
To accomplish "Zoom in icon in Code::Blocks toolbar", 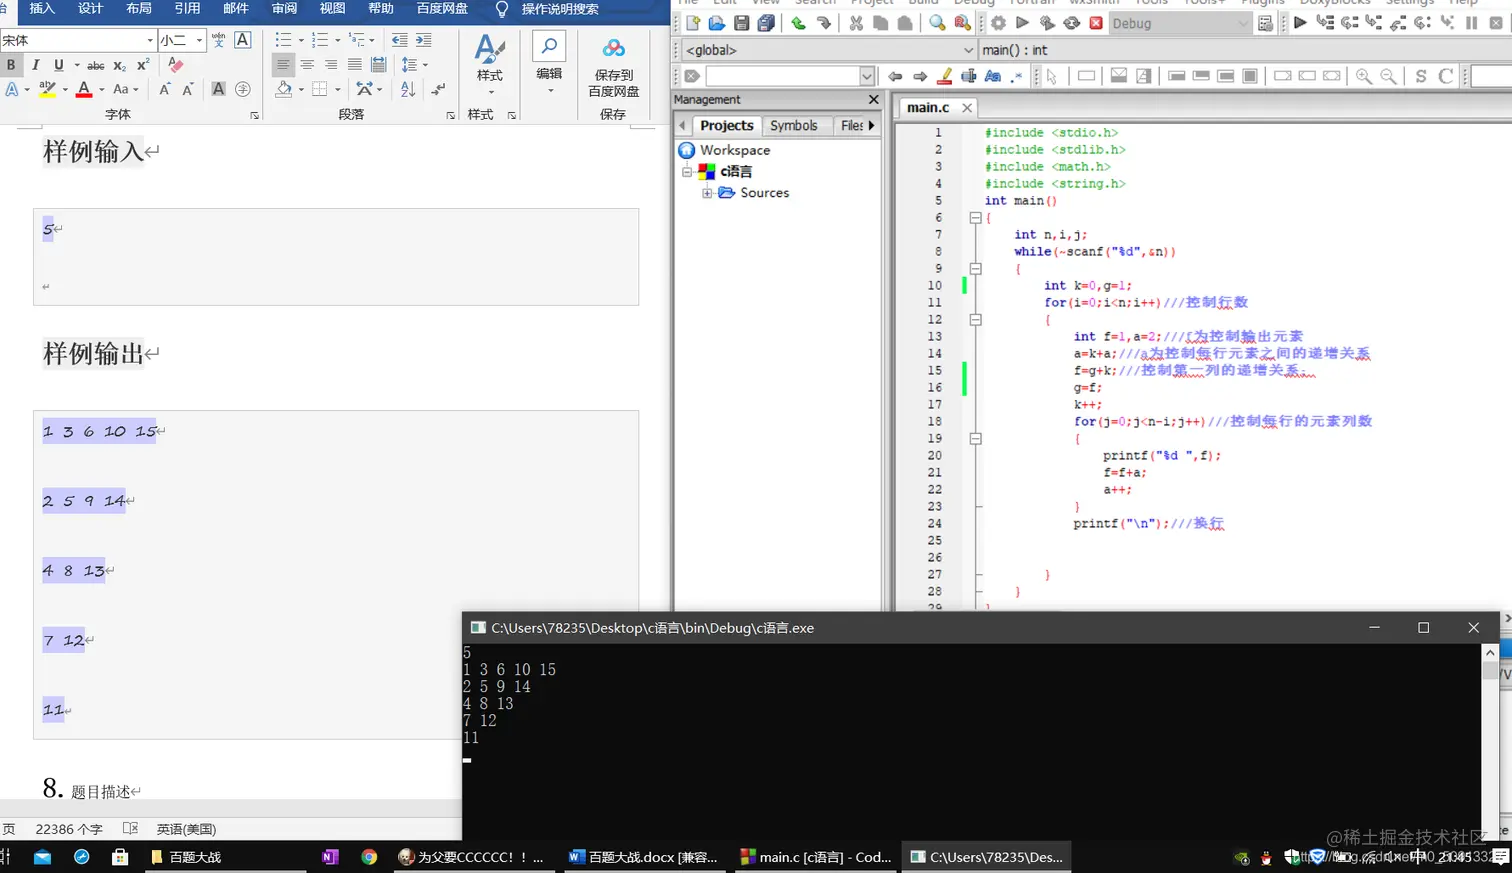I will coord(1364,76).
